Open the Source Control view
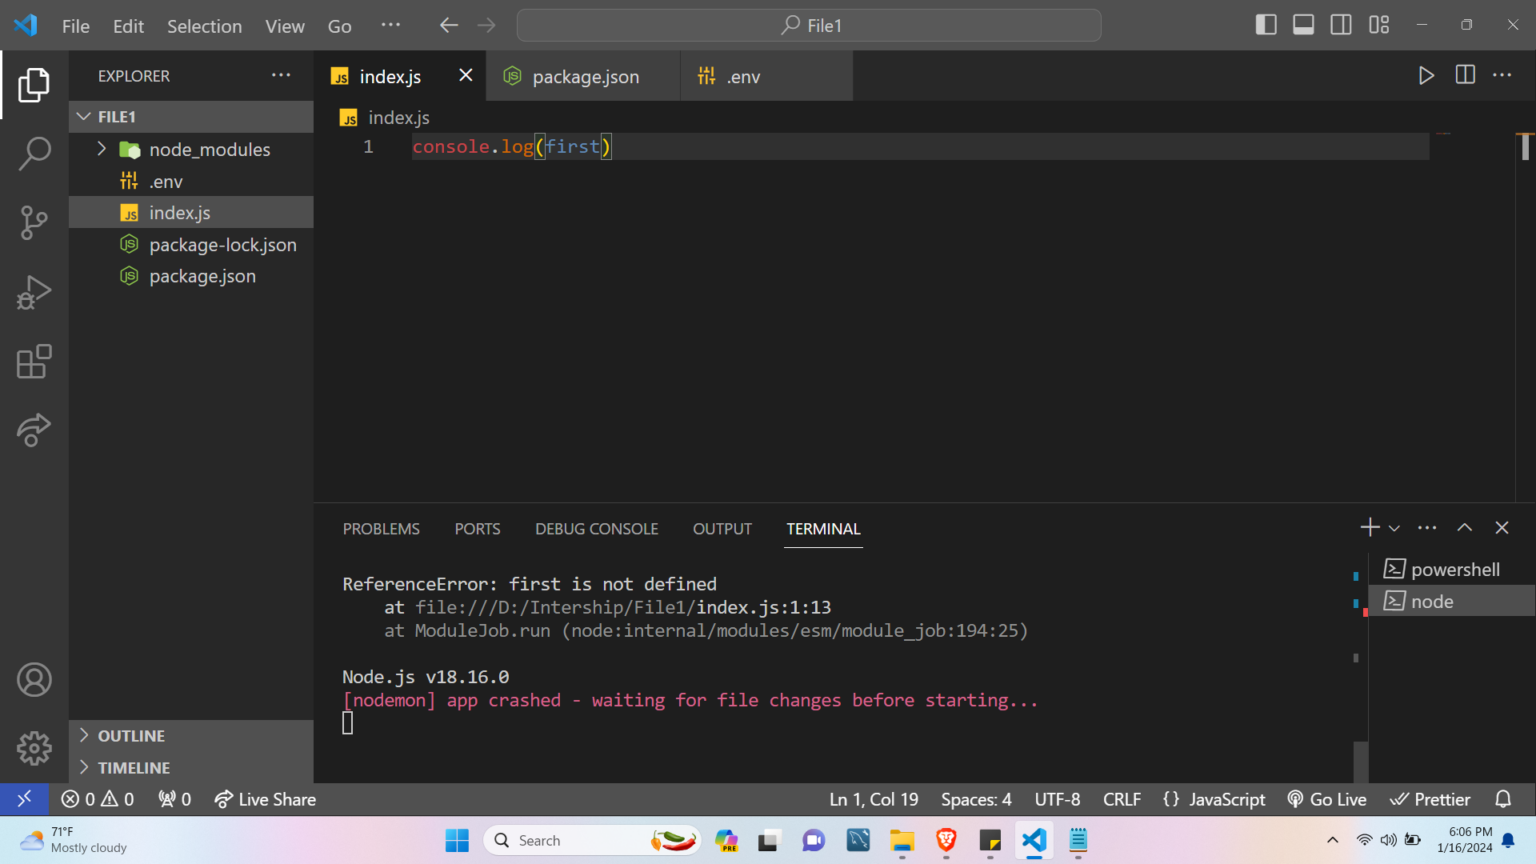 coord(34,222)
